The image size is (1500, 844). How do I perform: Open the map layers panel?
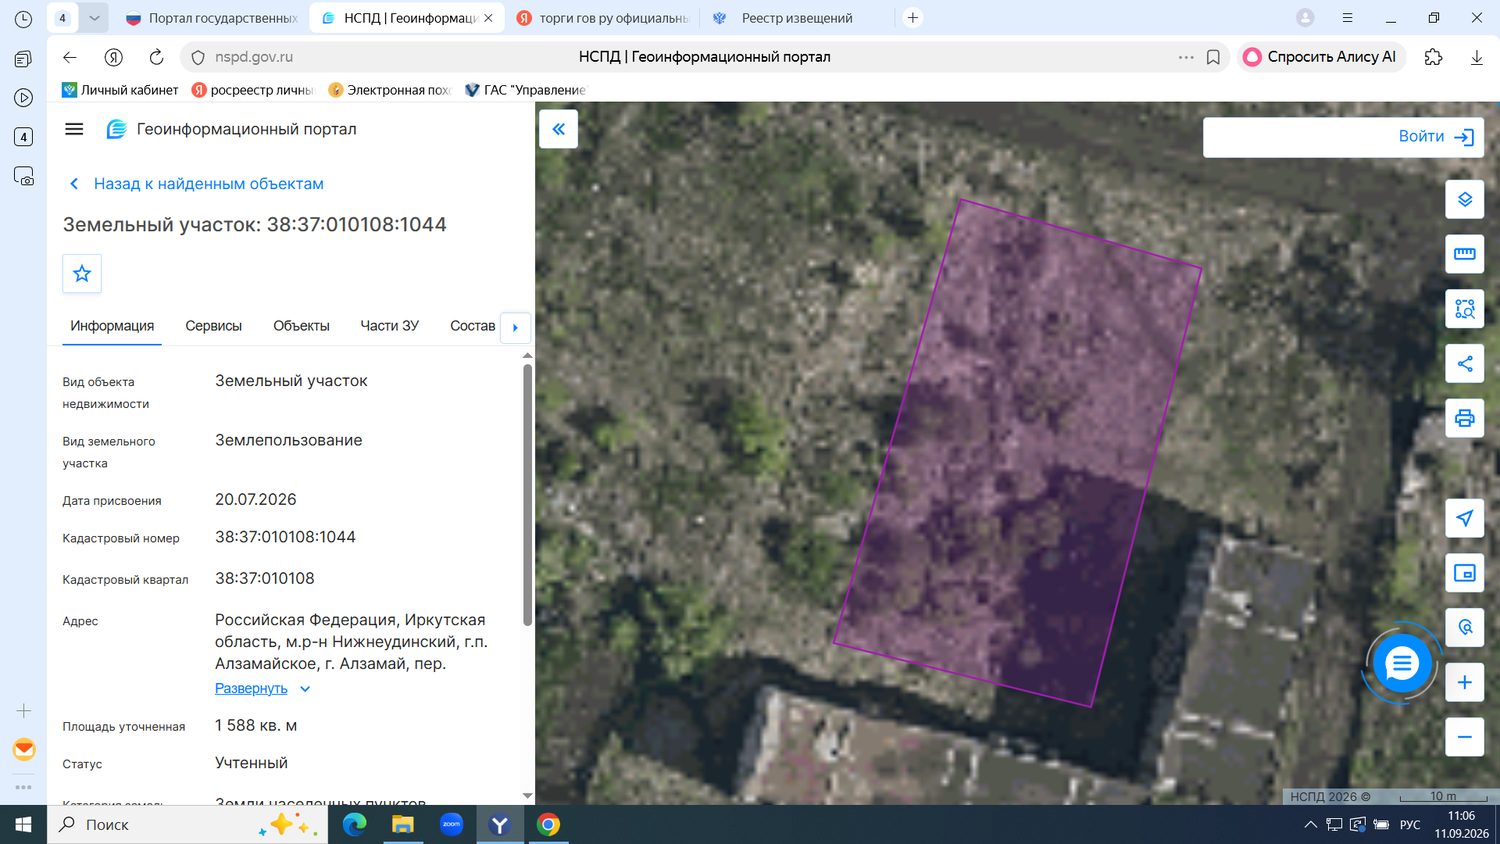pos(1465,199)
